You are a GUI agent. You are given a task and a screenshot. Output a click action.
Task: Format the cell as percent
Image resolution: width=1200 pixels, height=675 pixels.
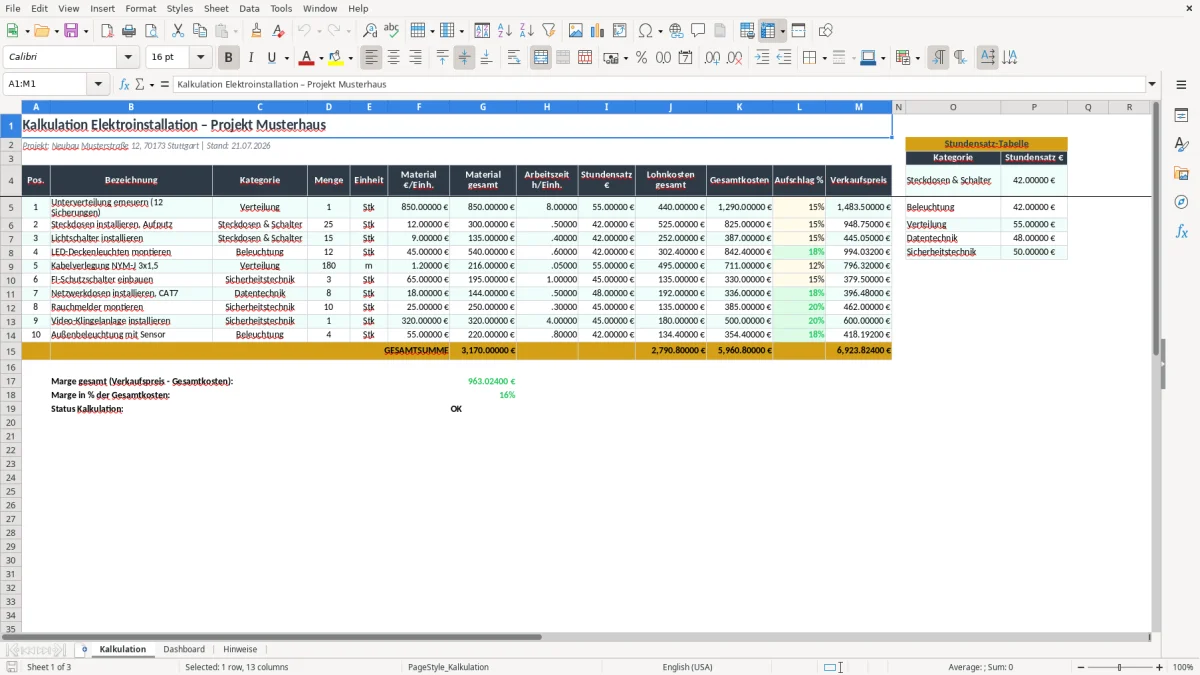[642, 58]
